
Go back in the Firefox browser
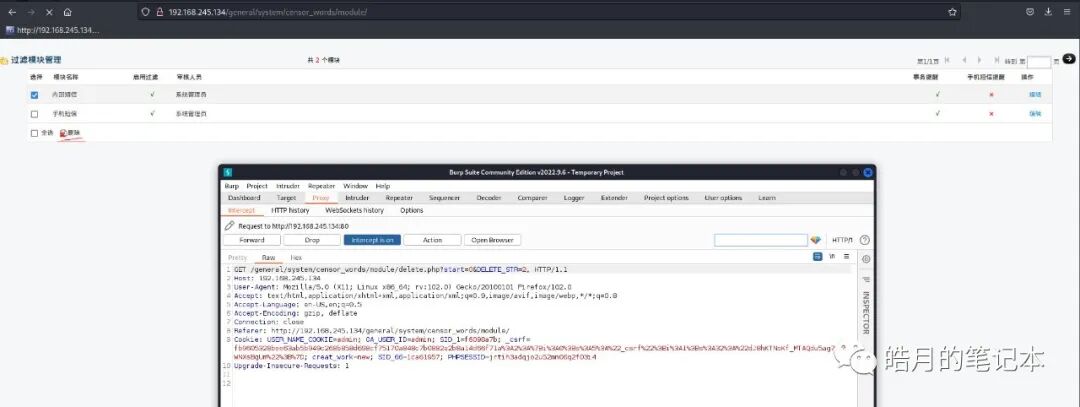coord(12,12)
